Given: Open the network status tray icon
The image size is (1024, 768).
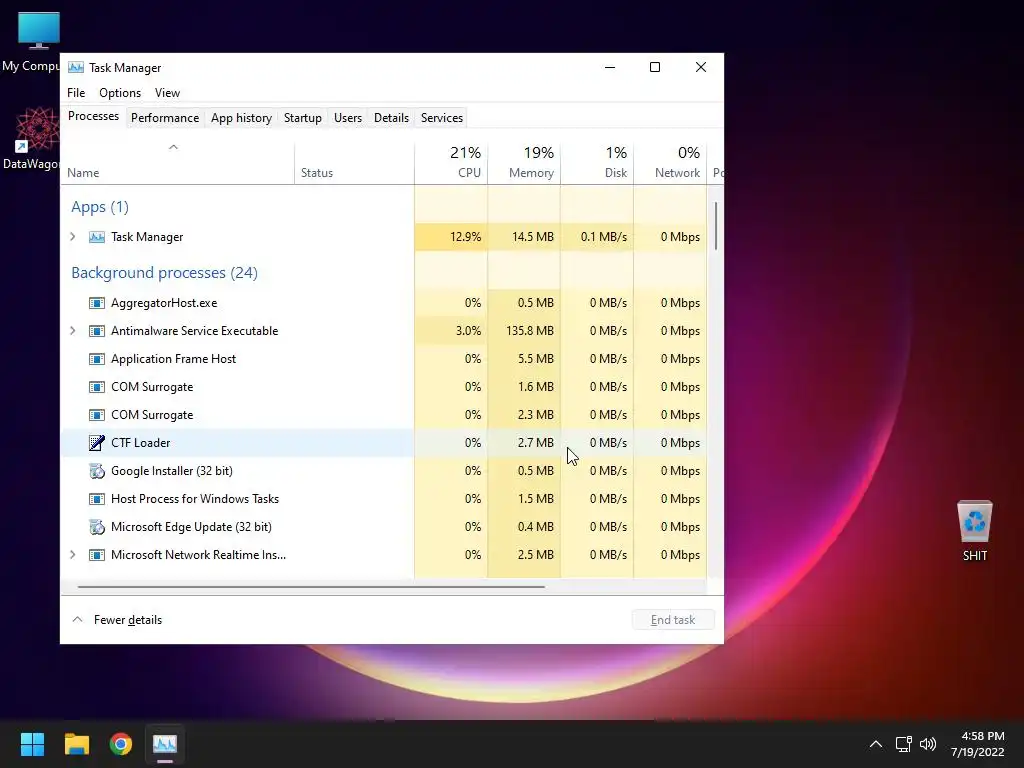Looking at the screenshot, I should coord(903,744).
